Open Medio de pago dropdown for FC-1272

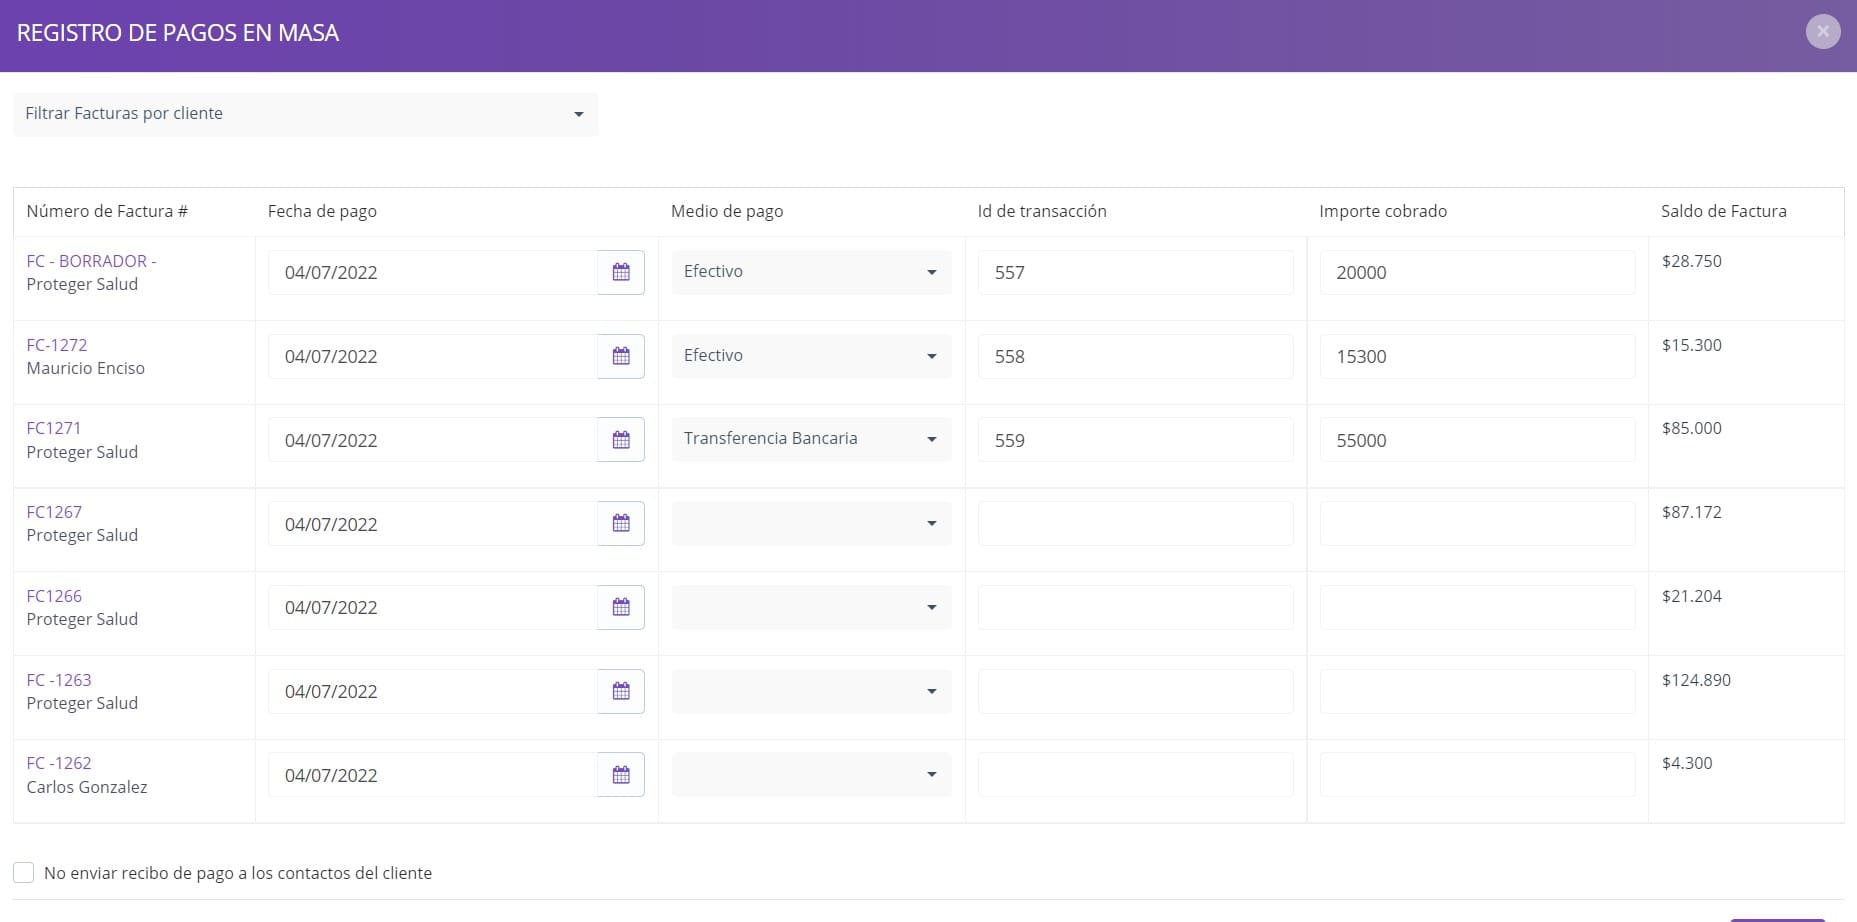[x=811, y=356]
